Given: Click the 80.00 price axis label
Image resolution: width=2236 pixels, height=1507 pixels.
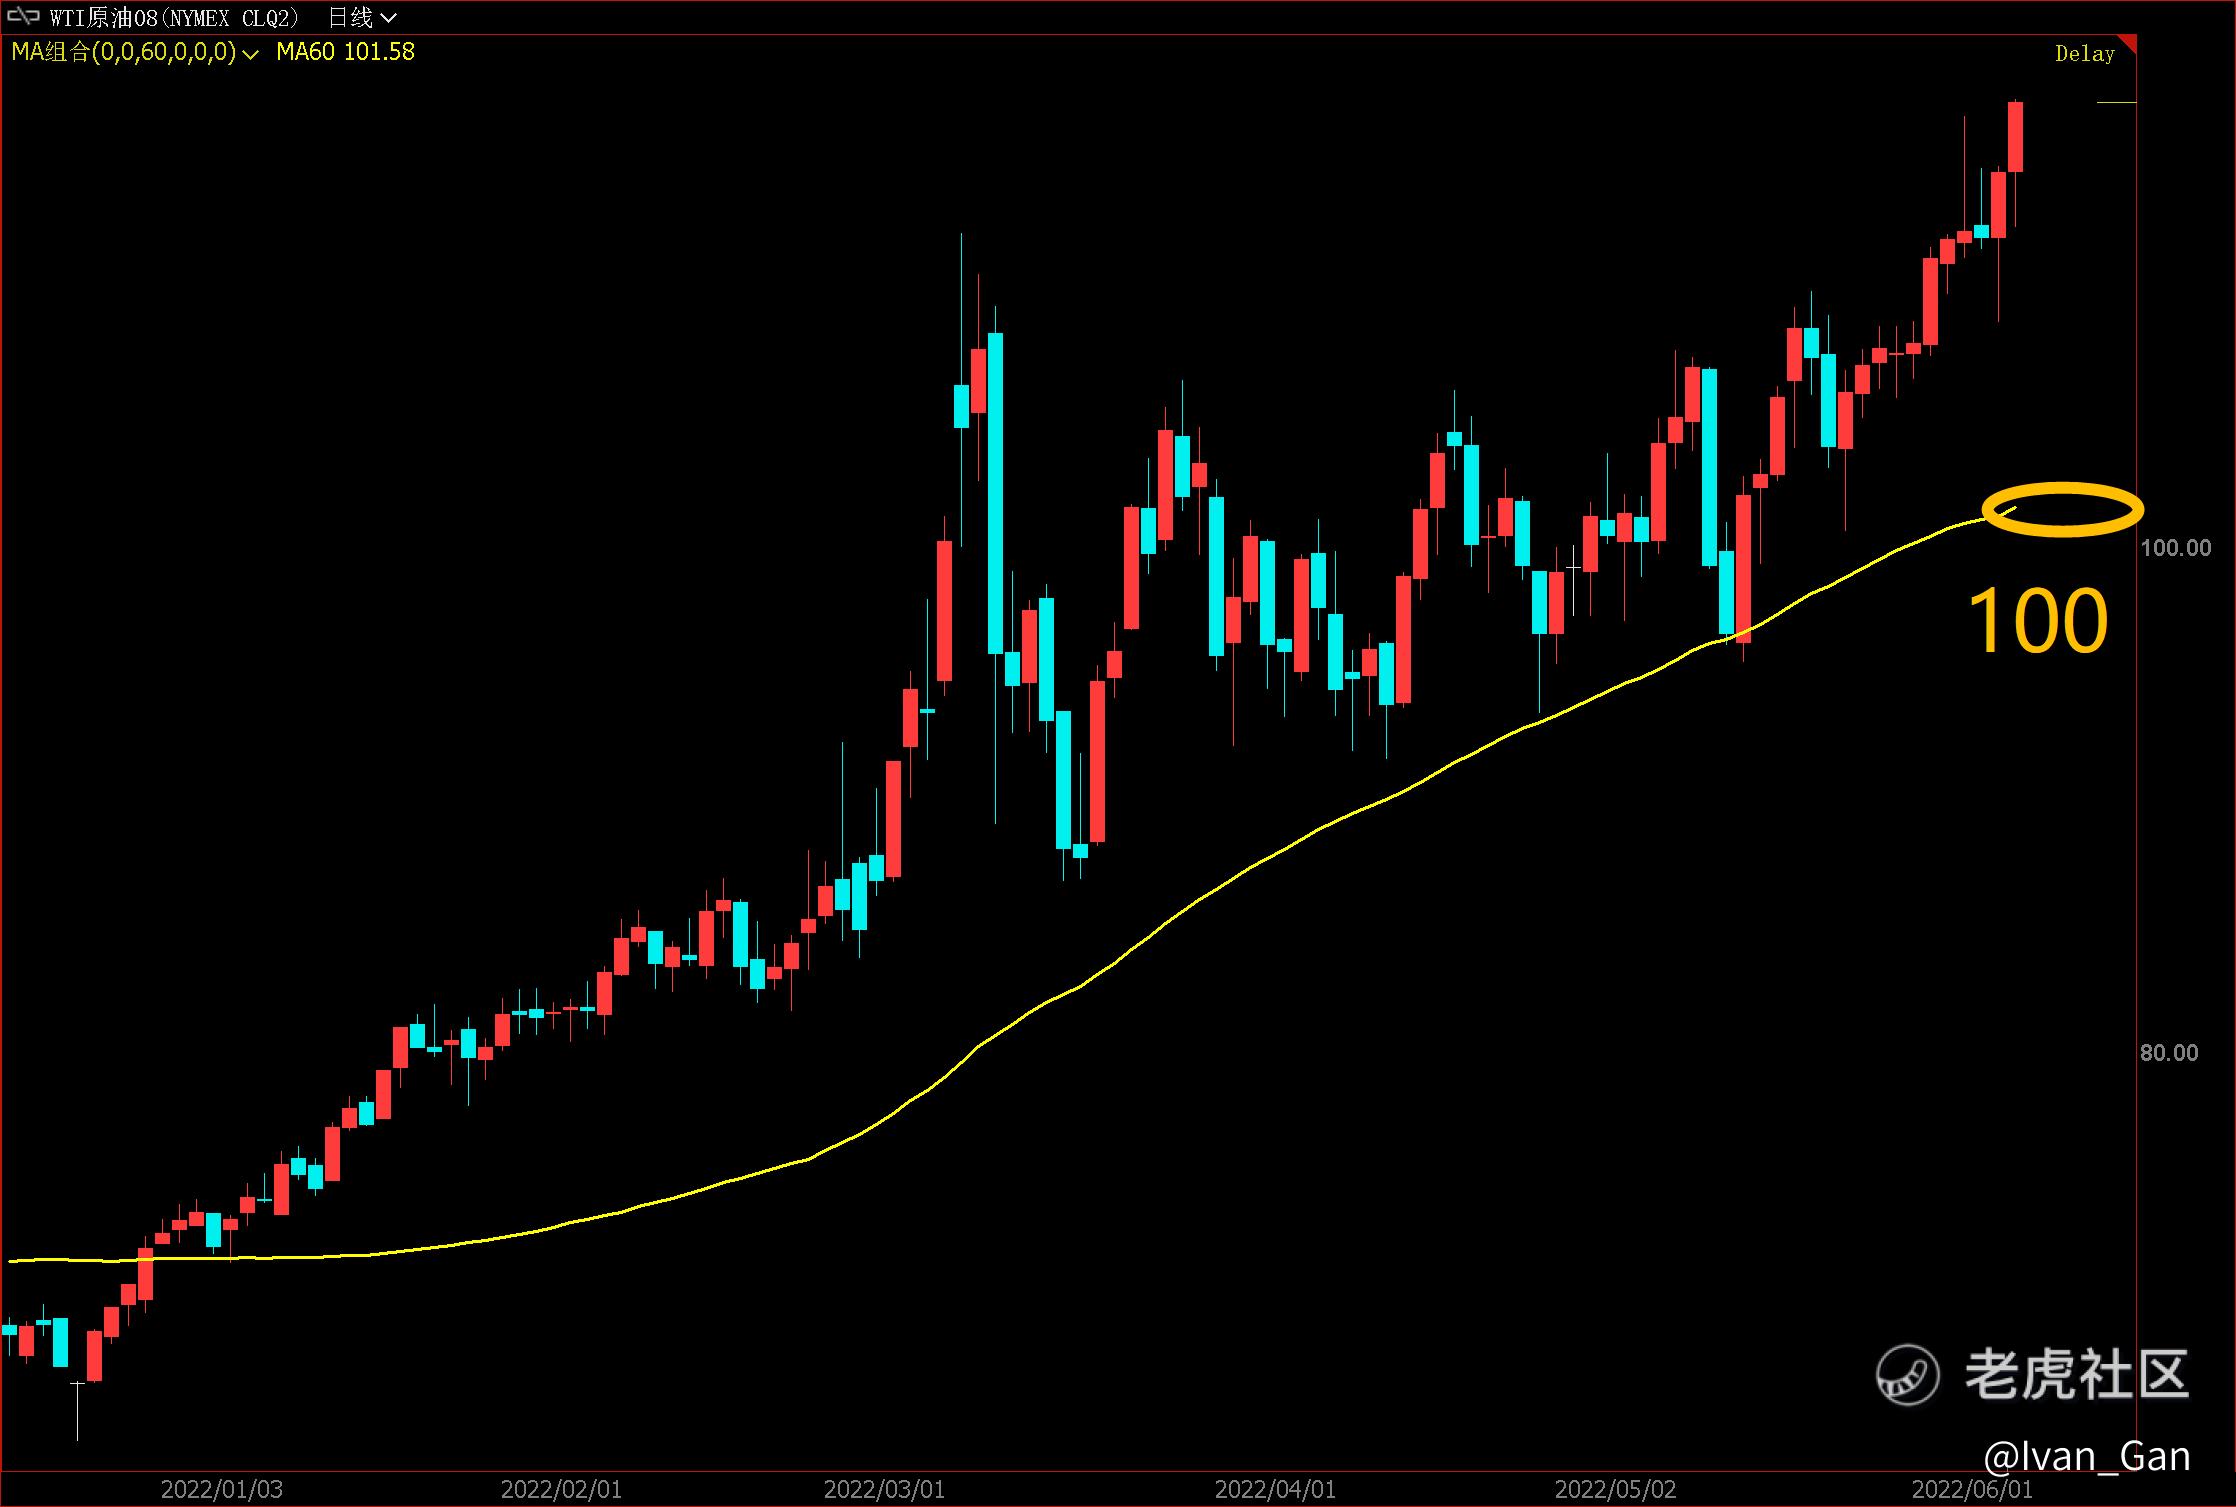Looking at the screenshot, I should [2169, 1052].
